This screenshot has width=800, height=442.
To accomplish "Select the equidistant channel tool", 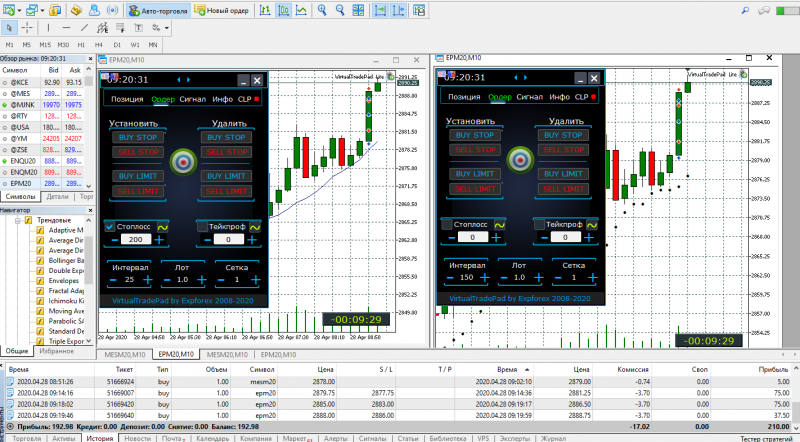I will coord(103,28).
